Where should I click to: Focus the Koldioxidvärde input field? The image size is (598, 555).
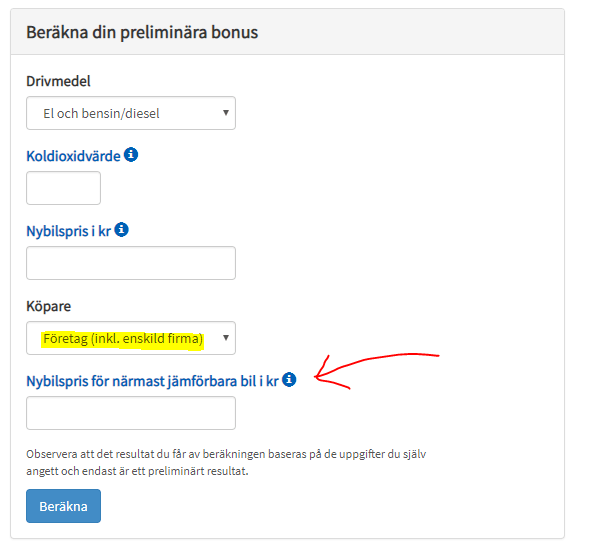pyautogui.click(x=63, y=188)
